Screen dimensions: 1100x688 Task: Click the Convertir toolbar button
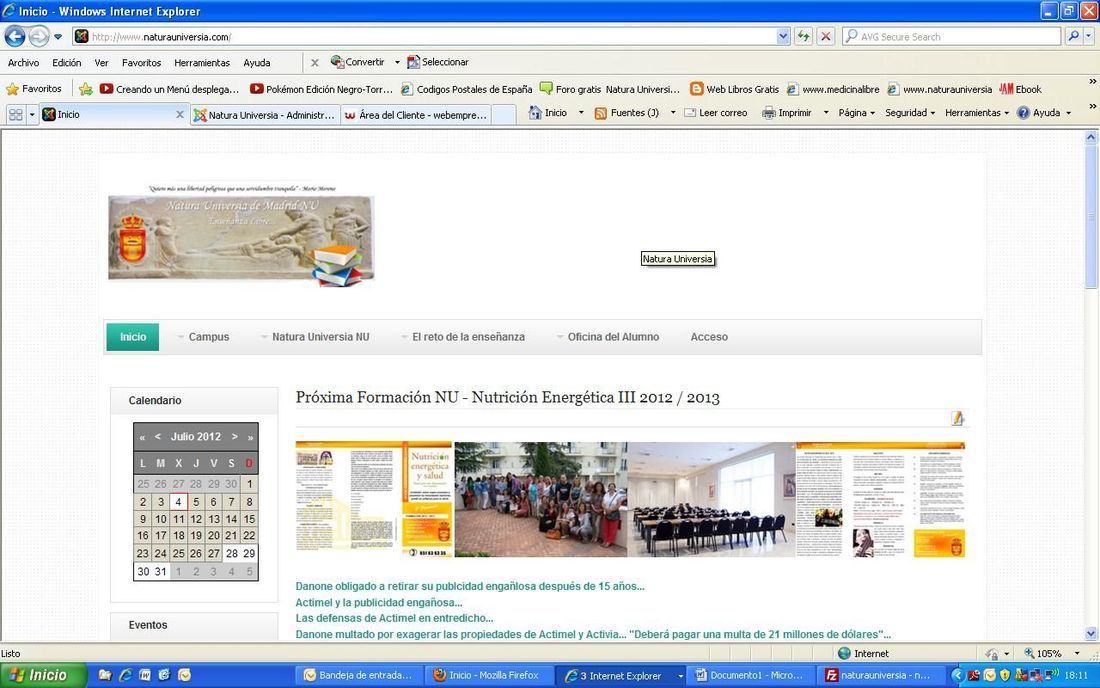click(358, 62)
